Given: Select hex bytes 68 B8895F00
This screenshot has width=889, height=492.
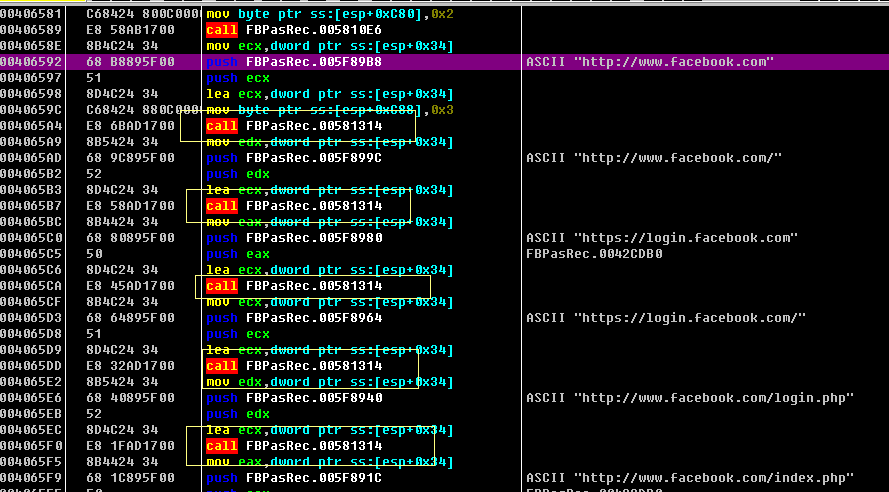Looking at the screenshot, I should [x=130, y=62].
